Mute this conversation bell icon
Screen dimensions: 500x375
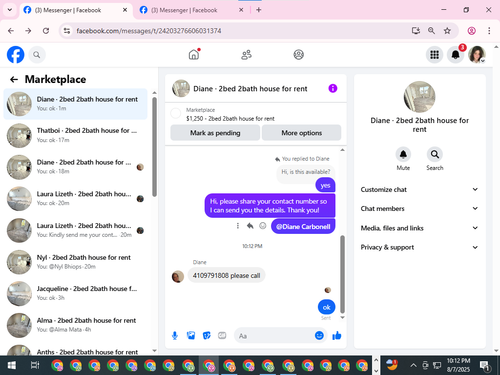pos(403,154)
